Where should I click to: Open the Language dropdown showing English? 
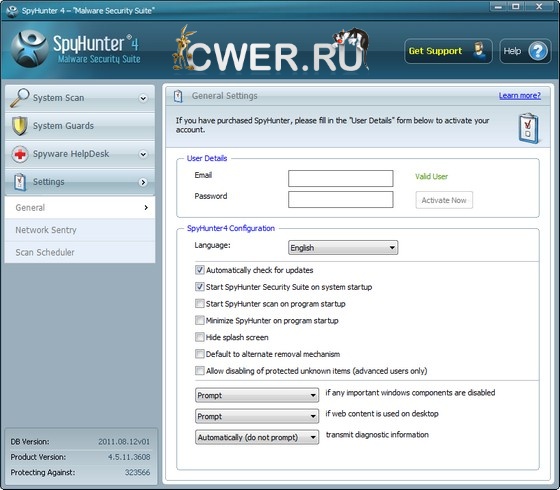(x=343, y=248)
